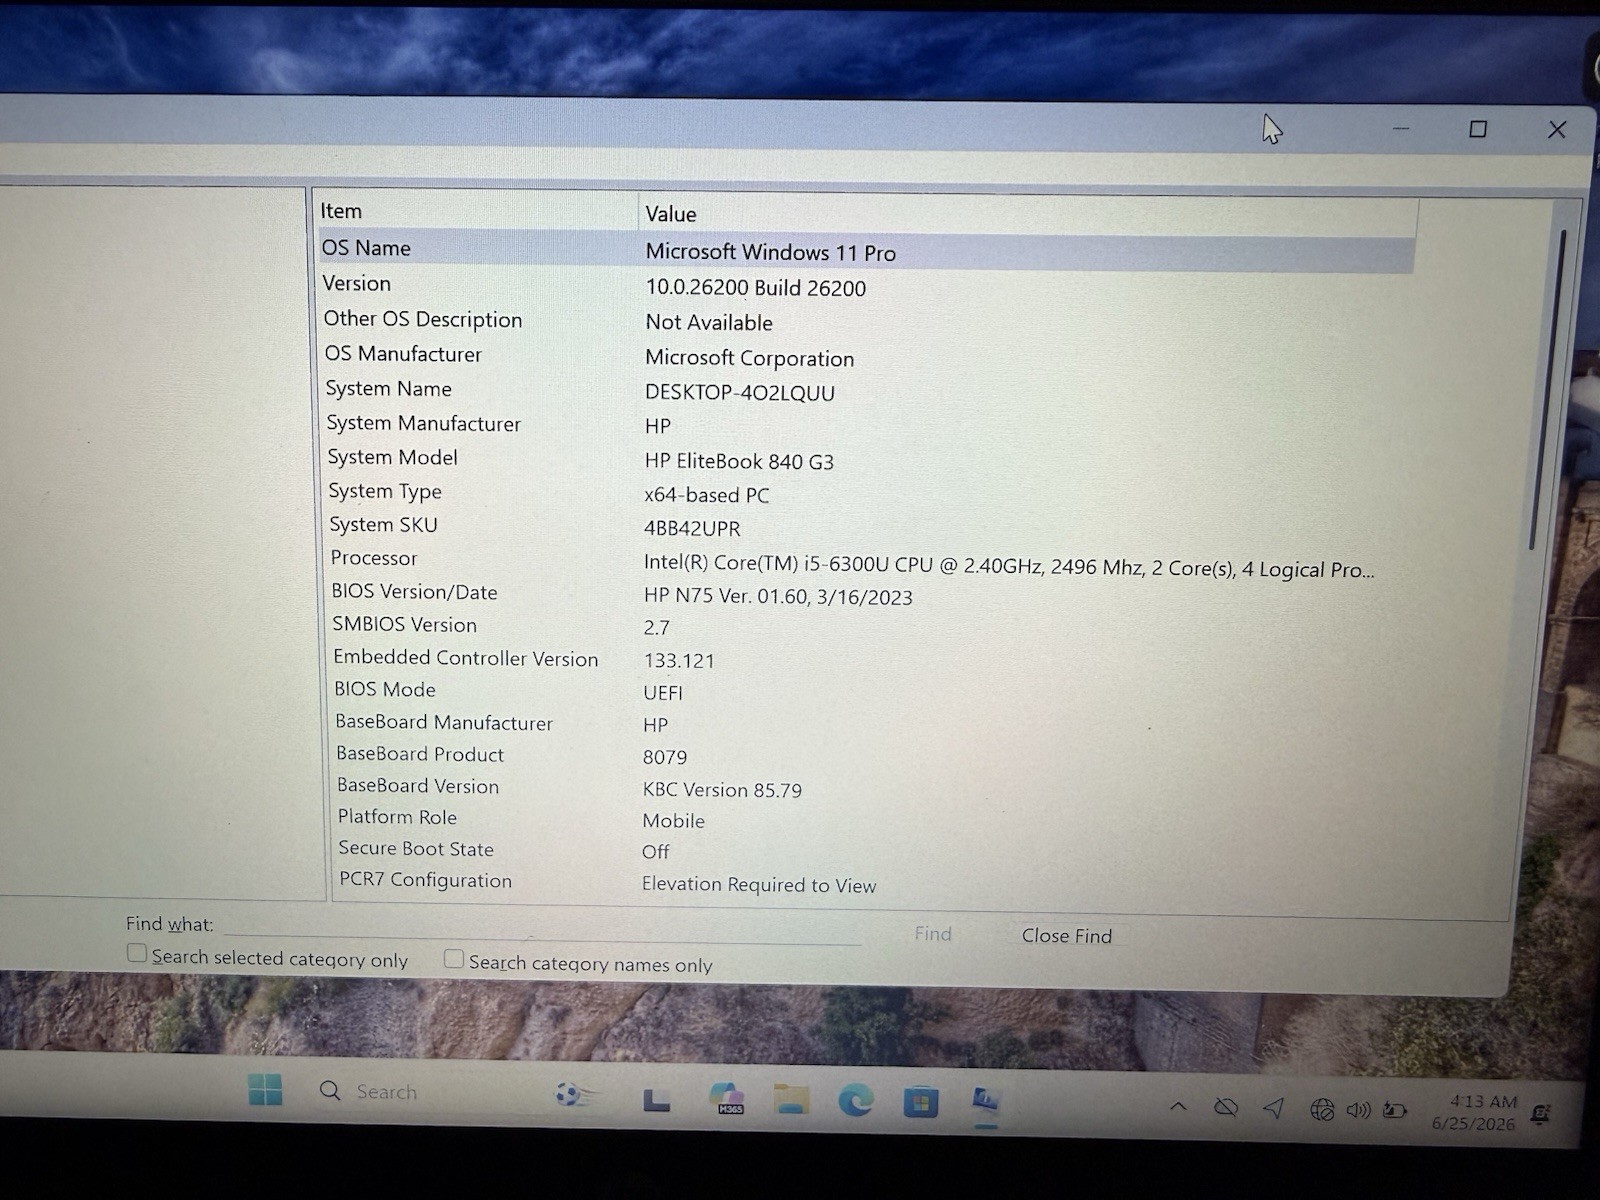Click the Intel Core i5-6300U processor value
Image resolution: width=1600 pixels, height=1200 pixels.
(1008, 567)
